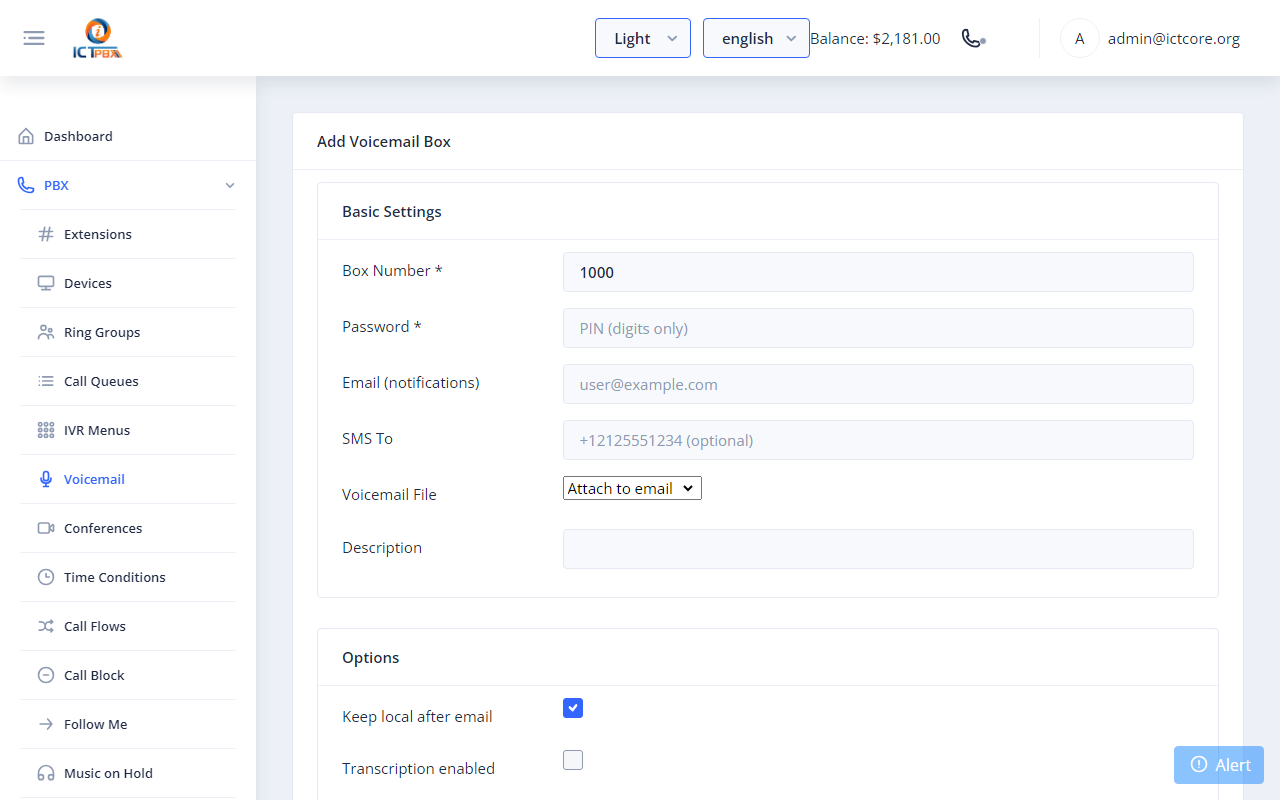This screenshot has width=1280, height=800.
Task: Focus the Box Number field
Action: pos(878,272)
